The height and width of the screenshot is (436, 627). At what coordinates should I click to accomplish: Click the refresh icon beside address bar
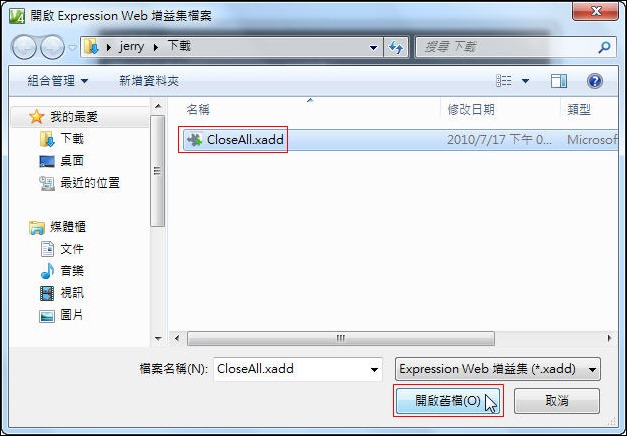coord(396,48)
